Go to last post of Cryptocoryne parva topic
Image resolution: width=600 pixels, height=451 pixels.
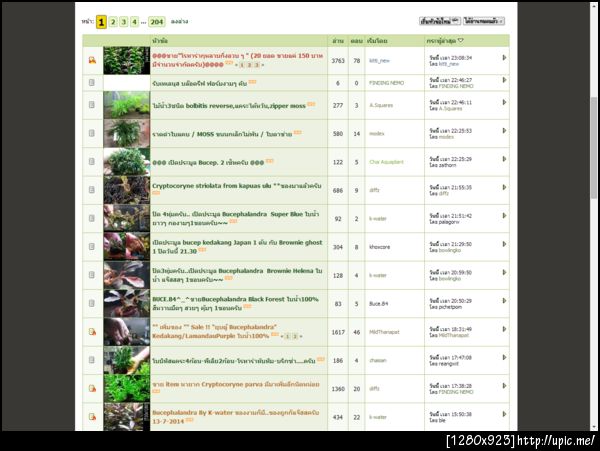coord(504,386)
